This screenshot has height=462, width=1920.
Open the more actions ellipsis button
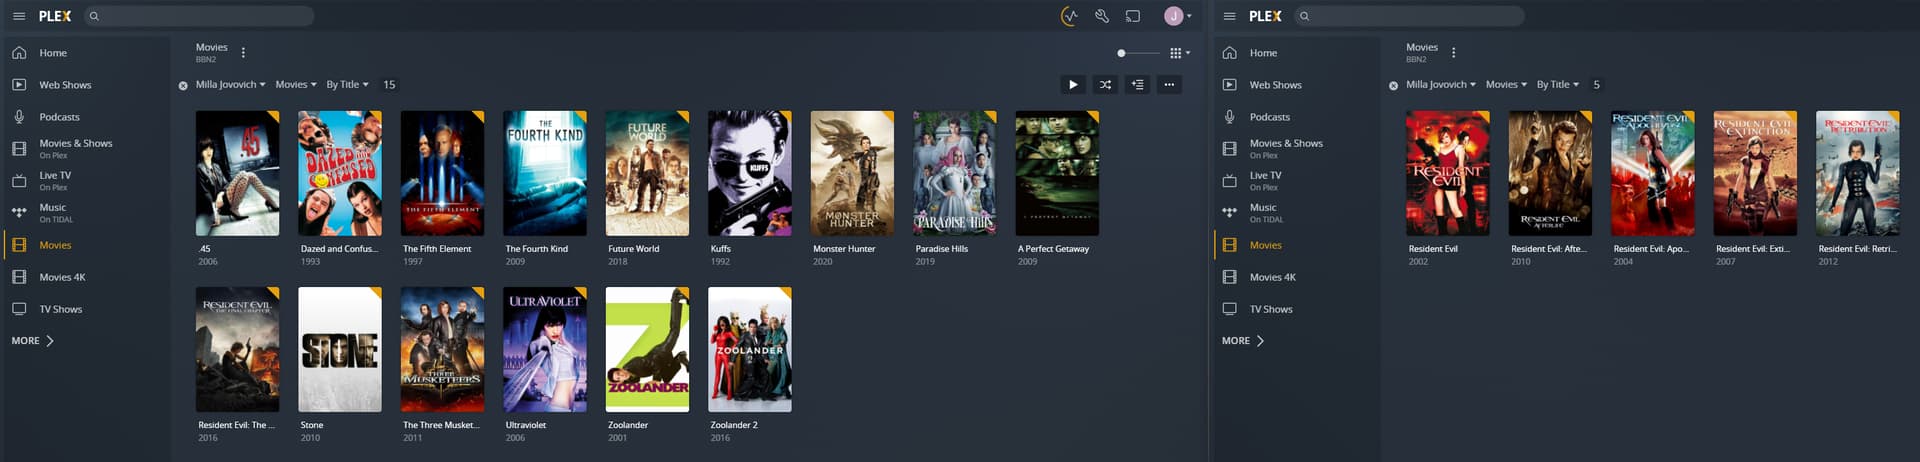pyautogui.click(x=1169, y=85)
